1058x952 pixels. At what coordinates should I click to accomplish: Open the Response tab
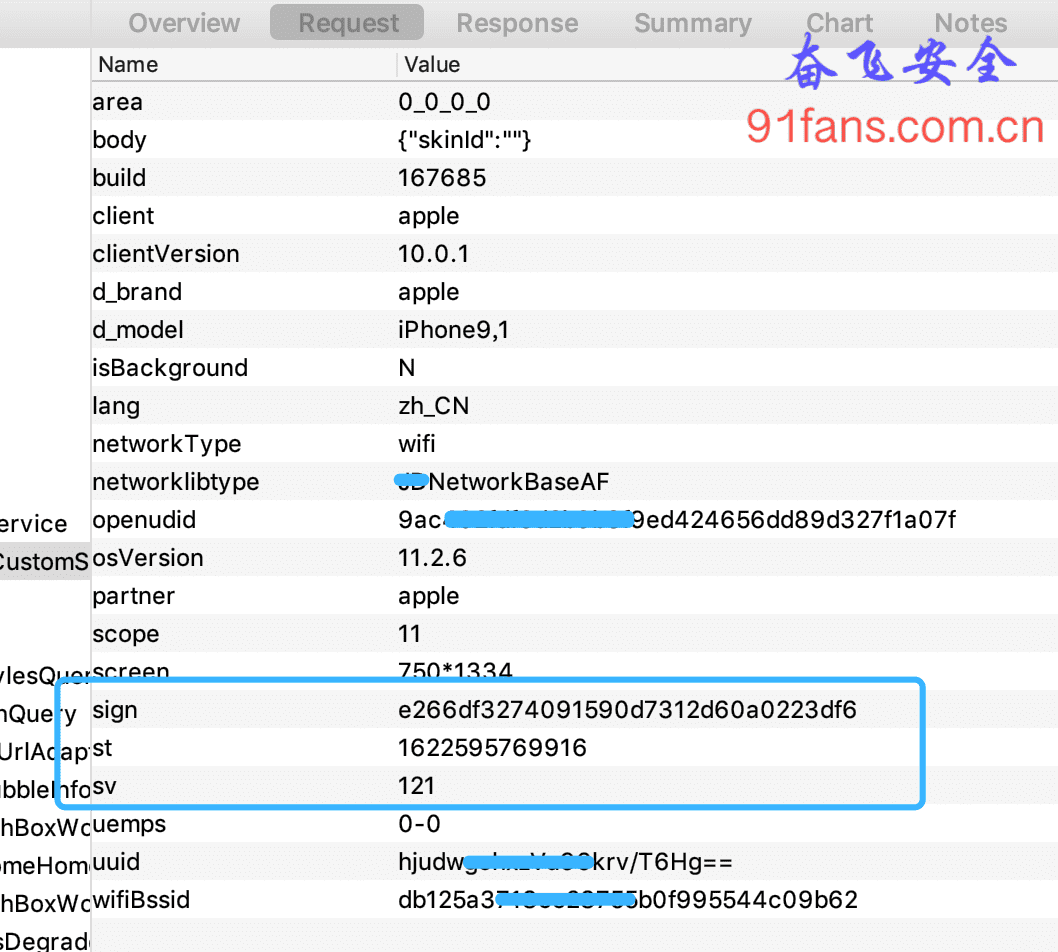tap(518, 23)
